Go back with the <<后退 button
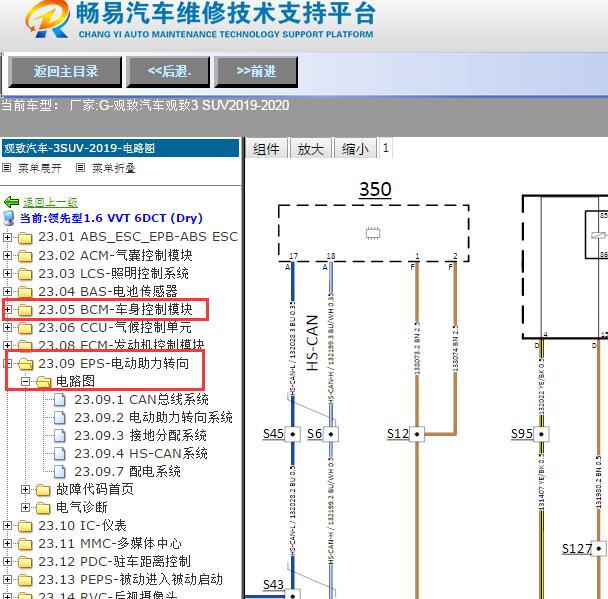This screenshot has height=599, width=608. click(168, 71)
